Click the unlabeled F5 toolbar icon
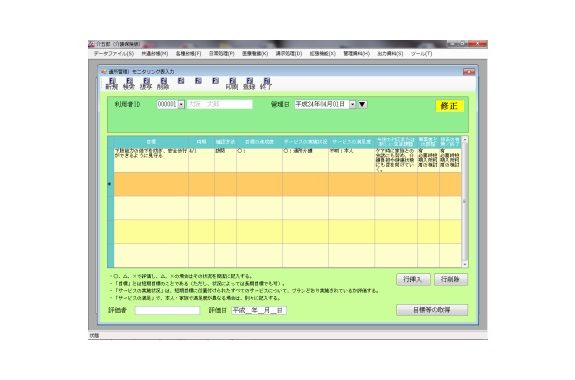This screenshot has width=575, height=380. [181, 81]
